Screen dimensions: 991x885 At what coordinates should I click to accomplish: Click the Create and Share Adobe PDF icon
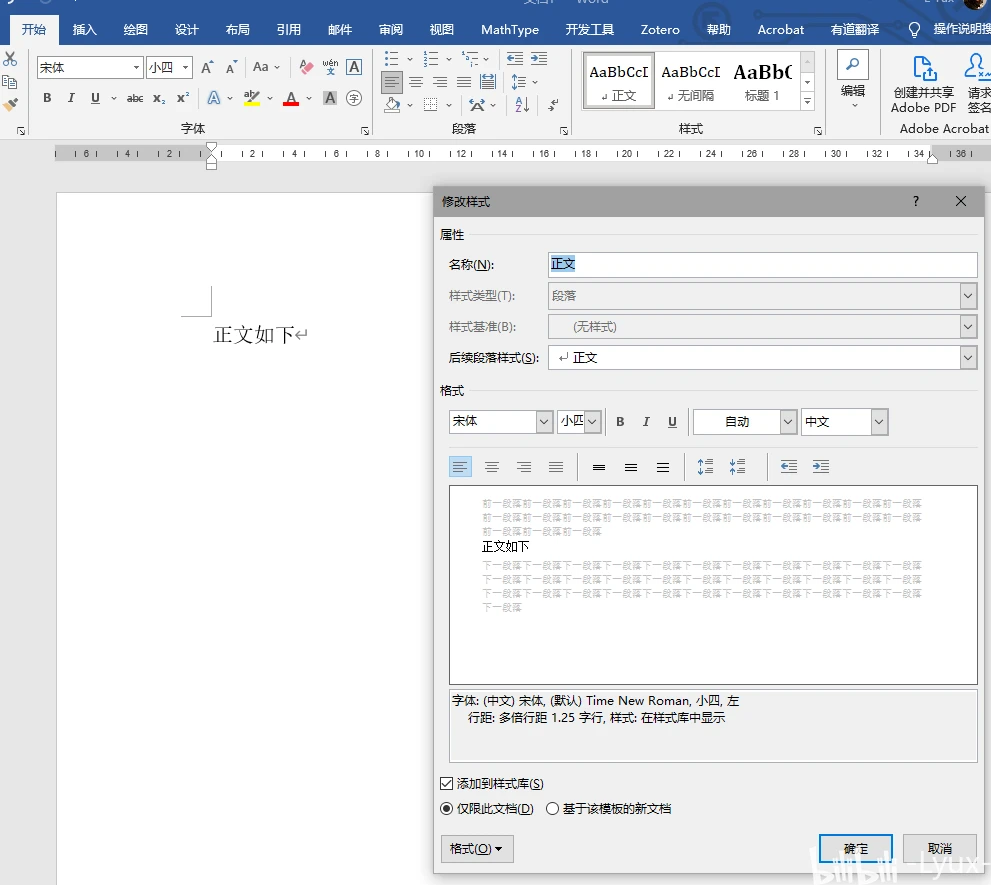pyautogui.click(x=923, y=84)
